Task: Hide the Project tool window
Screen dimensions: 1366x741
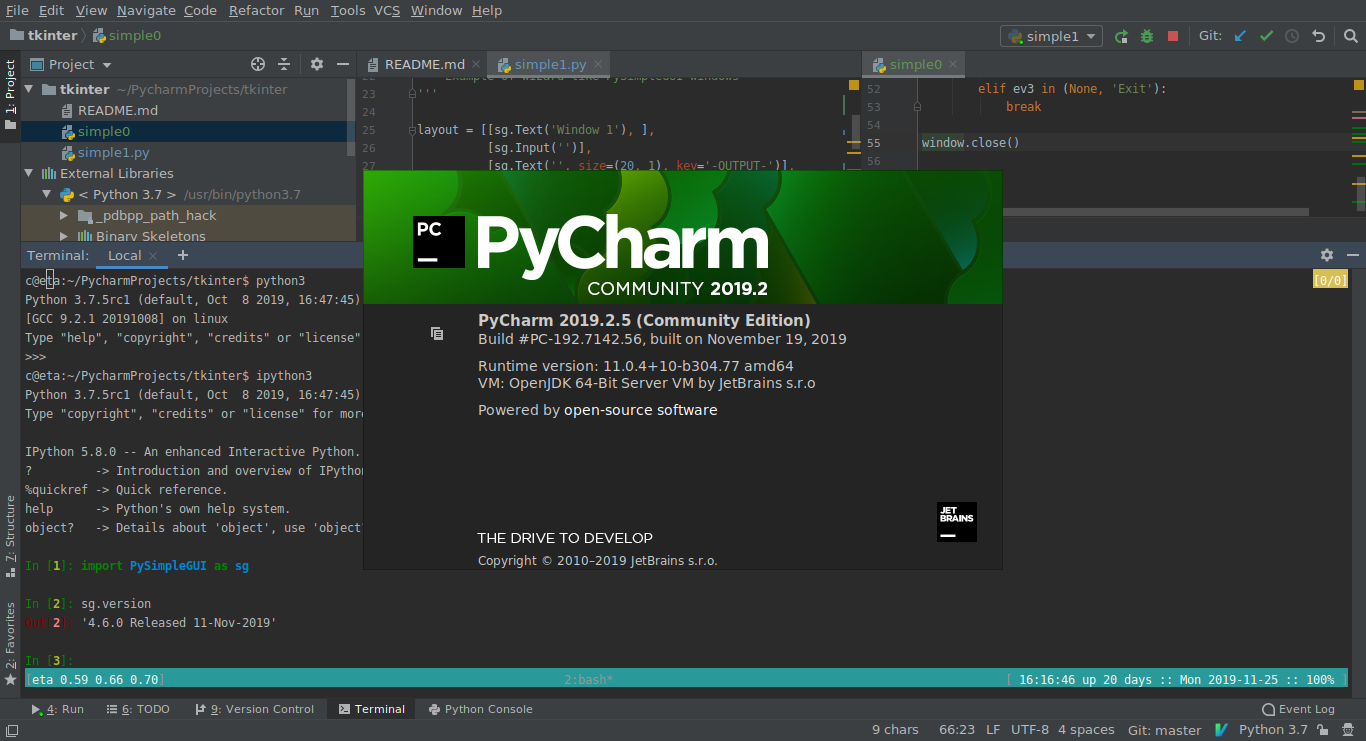Action: click(x=341, y=64)
